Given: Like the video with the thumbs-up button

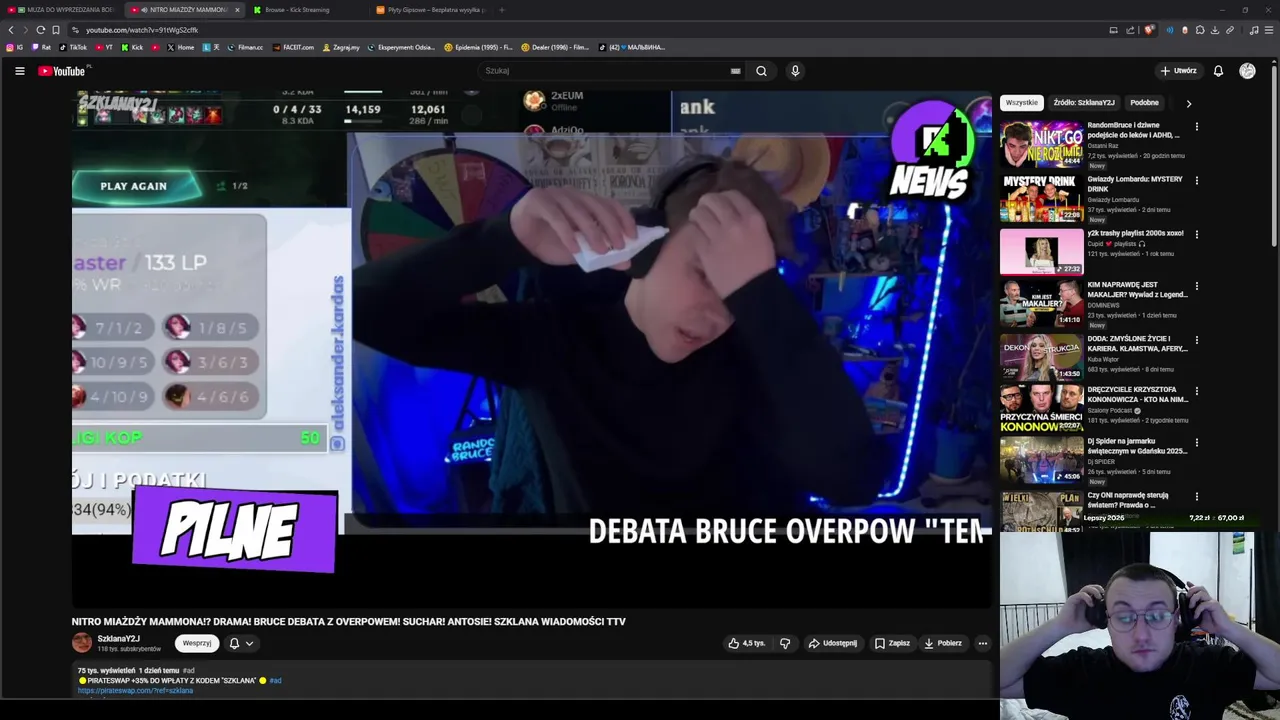Looking at the screenshot, I should coord(746,643).
